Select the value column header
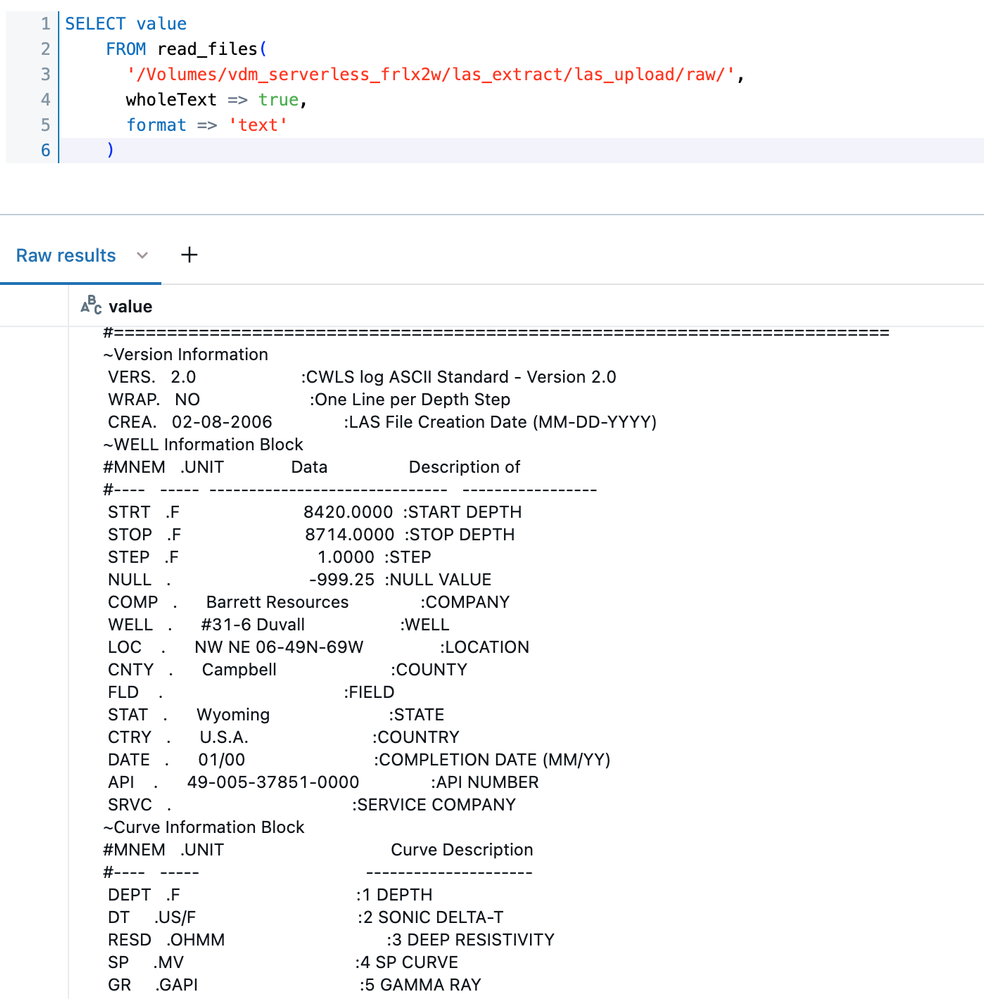Screen dimensions: 984x999 tap(130, 307)
